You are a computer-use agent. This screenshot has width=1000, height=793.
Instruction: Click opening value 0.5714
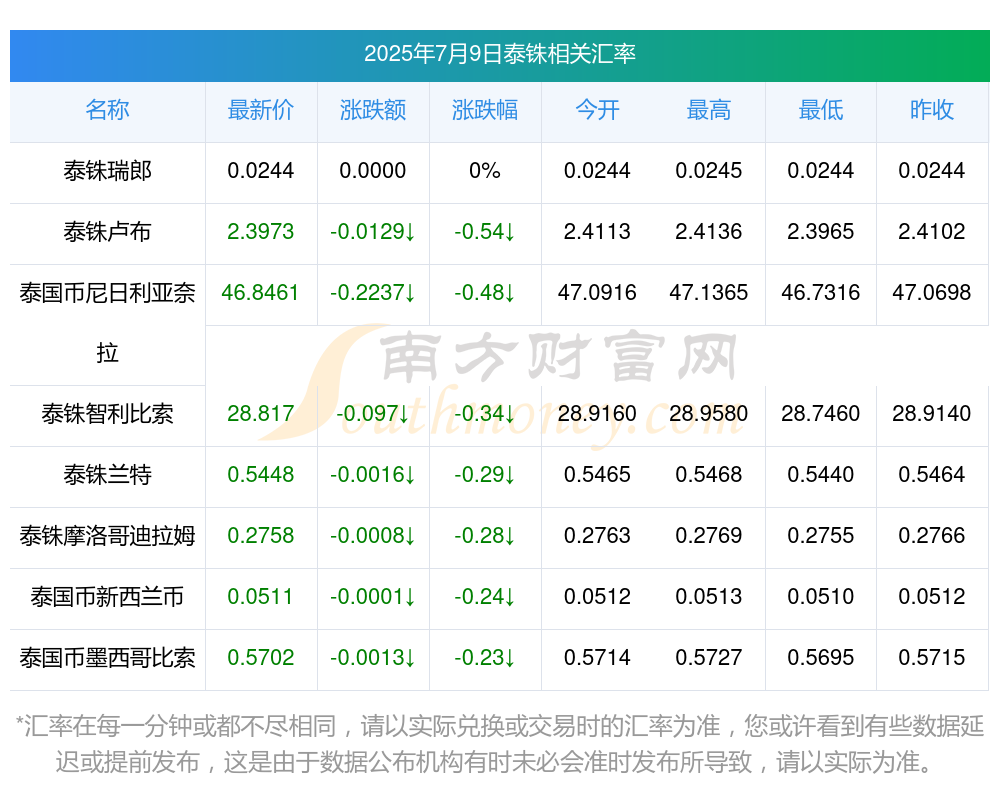[597, 657]
